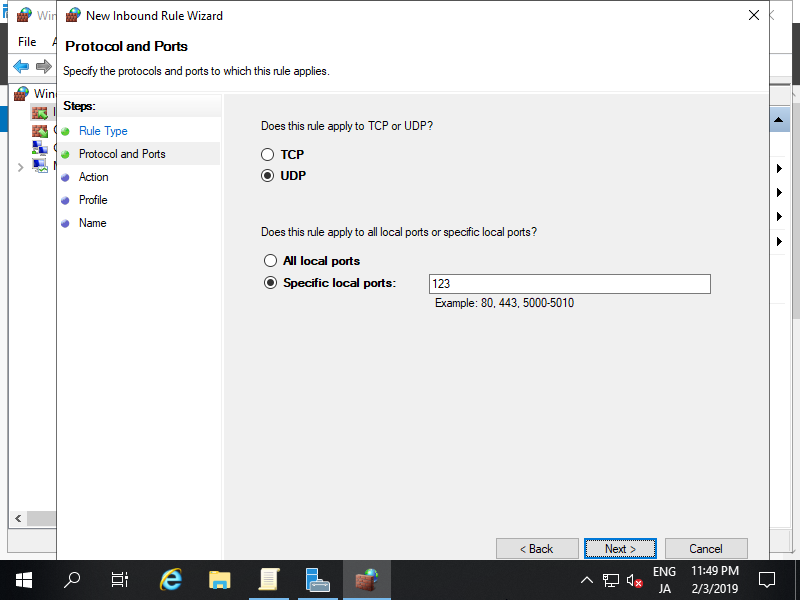This screenshot has height=600, width=800.
Task: Choose the Specific local ports option
Action: pyautogui.click(x=270, y=283)
